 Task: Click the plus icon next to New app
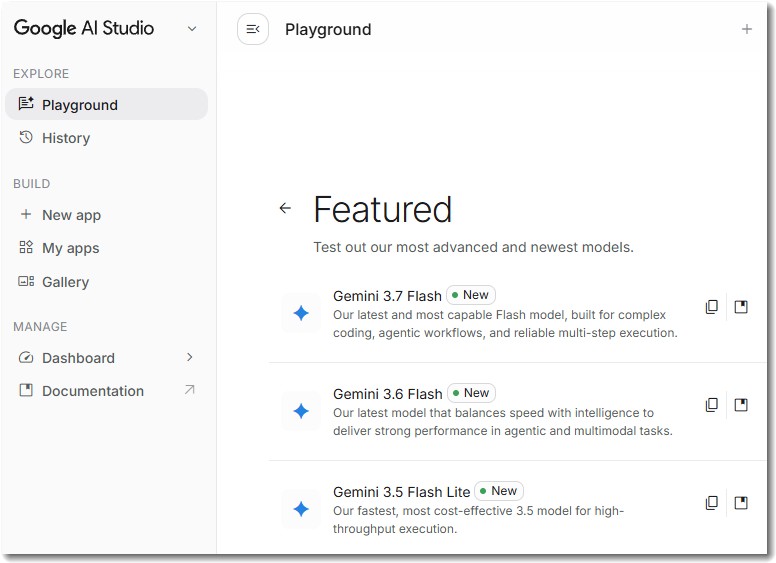(x=26, y=214)
